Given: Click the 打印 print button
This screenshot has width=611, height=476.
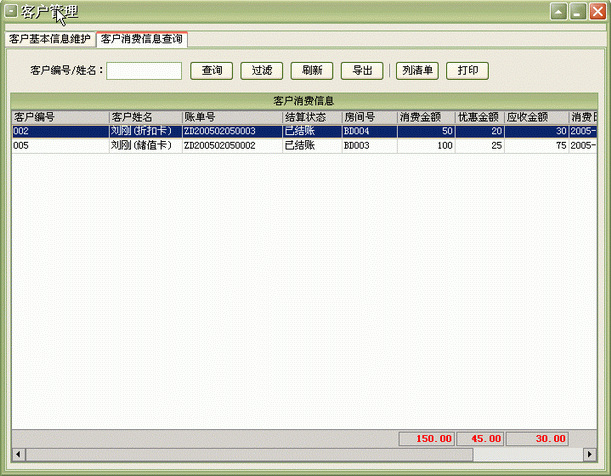Looking at the screenshot, I should 467,71.
